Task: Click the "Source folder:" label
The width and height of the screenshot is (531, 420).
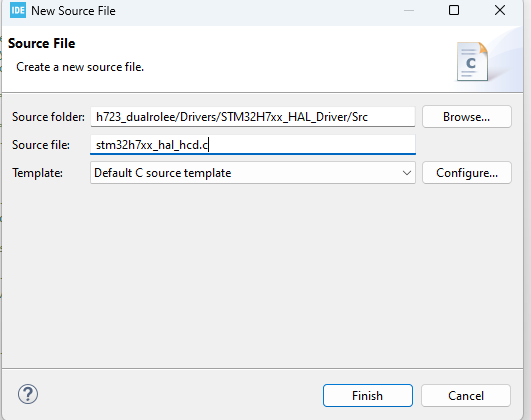Action: click(48, 117)
